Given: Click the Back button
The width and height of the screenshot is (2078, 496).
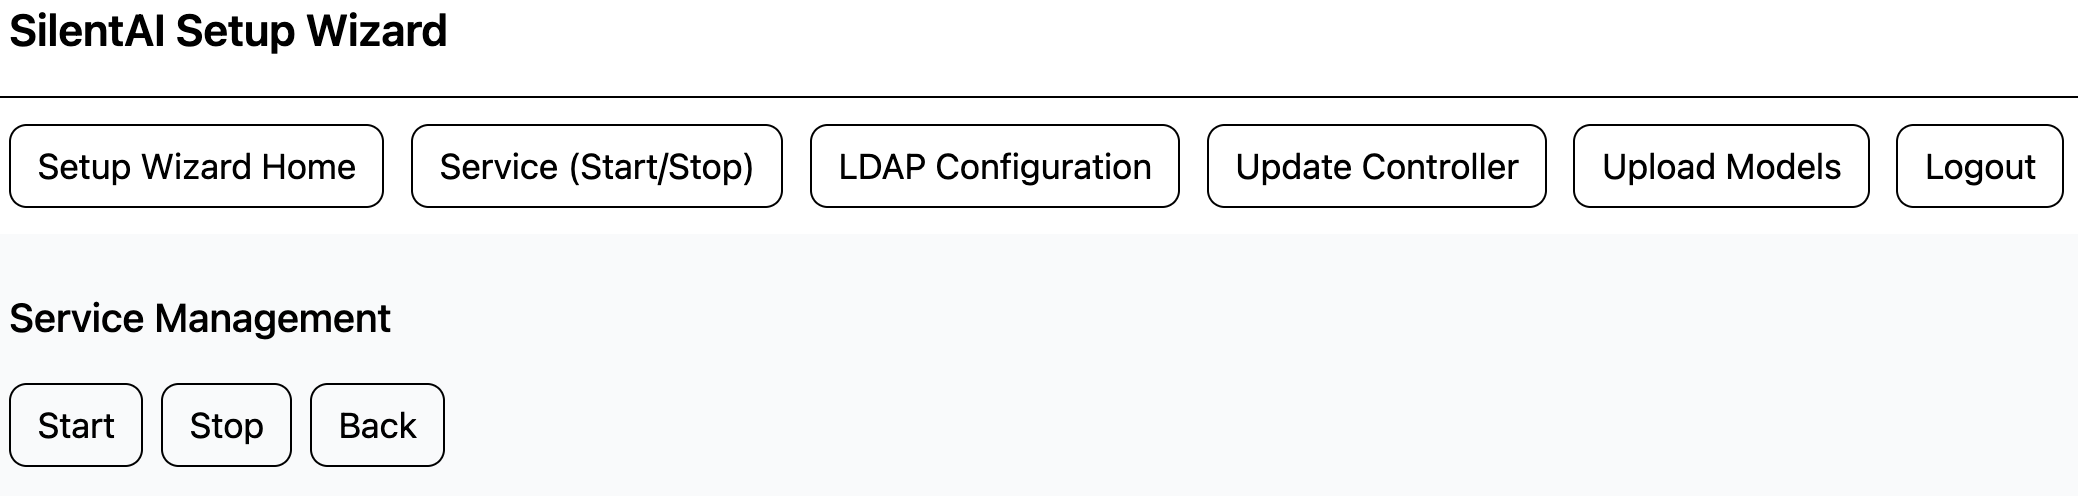Looking at the screenshot, I should click(377, 425).
